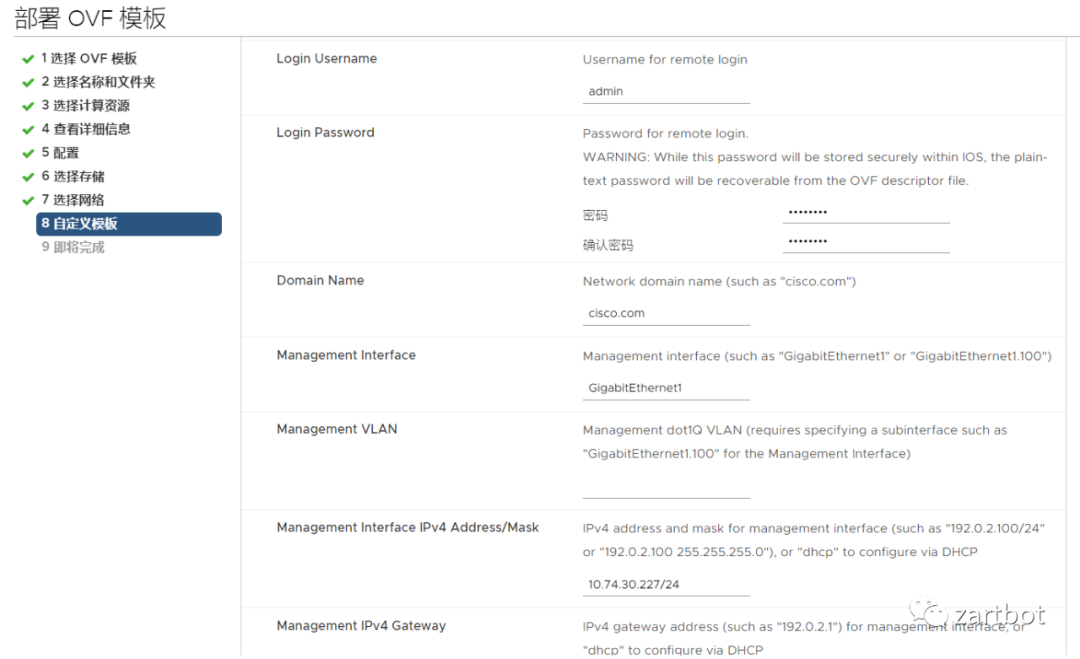Focus the Login Username field containing admin
The width and height of the screenshot is (1080, 659).
[x=666, y=92]
